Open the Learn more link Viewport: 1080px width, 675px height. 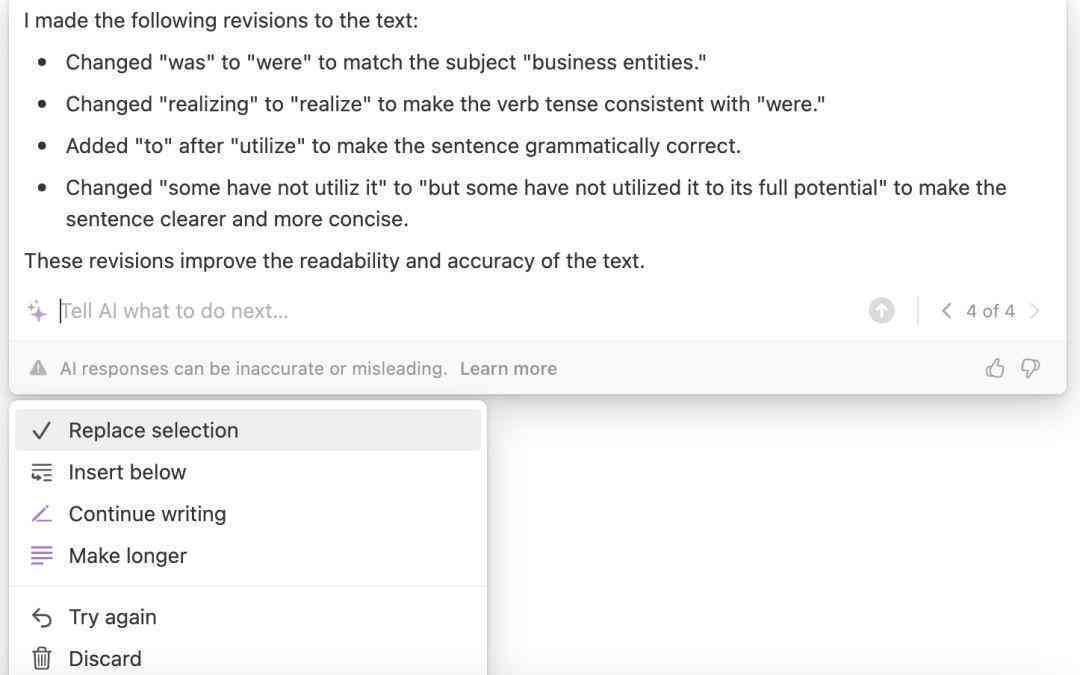tap(508, 368)
